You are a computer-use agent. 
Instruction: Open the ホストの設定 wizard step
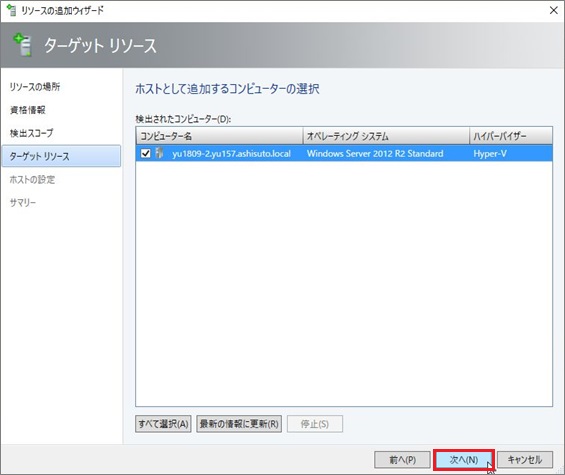[32, 179]
